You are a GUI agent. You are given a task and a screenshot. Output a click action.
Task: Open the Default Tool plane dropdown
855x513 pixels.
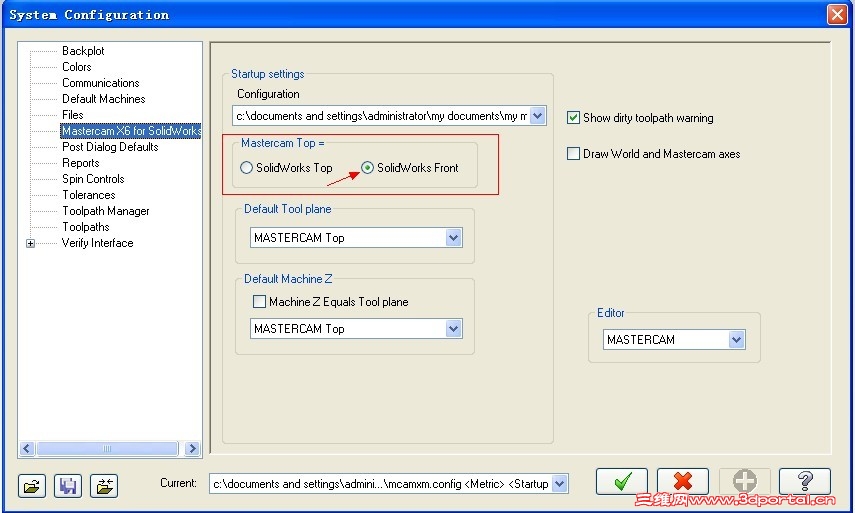[454, 238]
